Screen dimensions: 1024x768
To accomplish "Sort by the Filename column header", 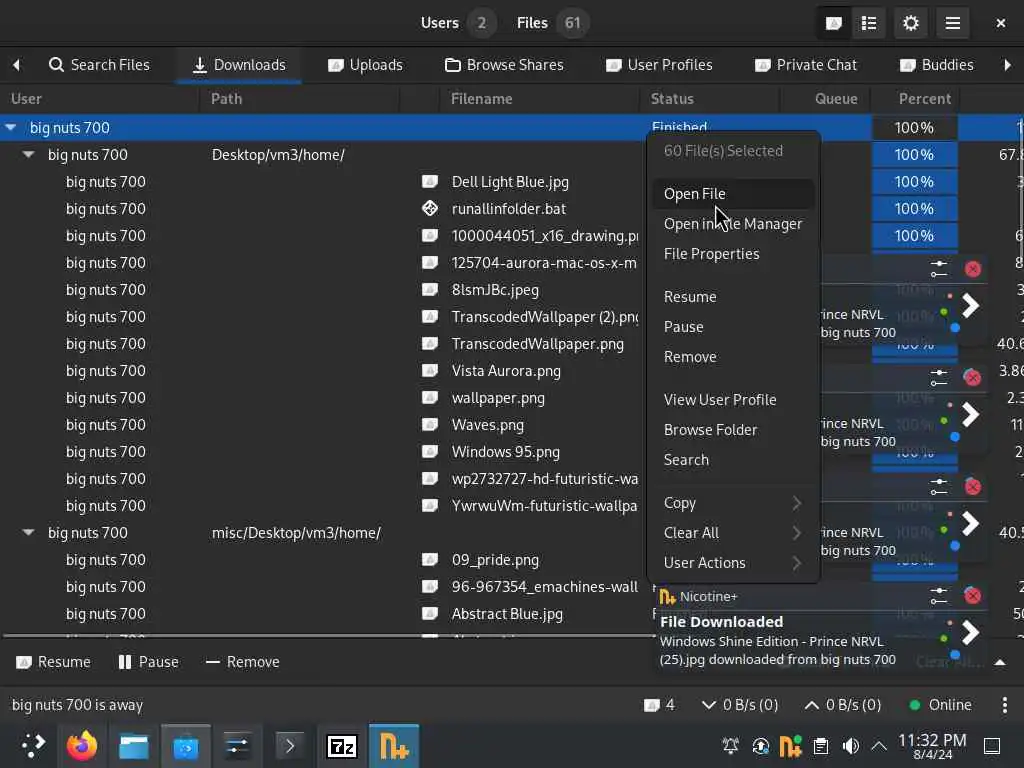I will coord(540,99).
